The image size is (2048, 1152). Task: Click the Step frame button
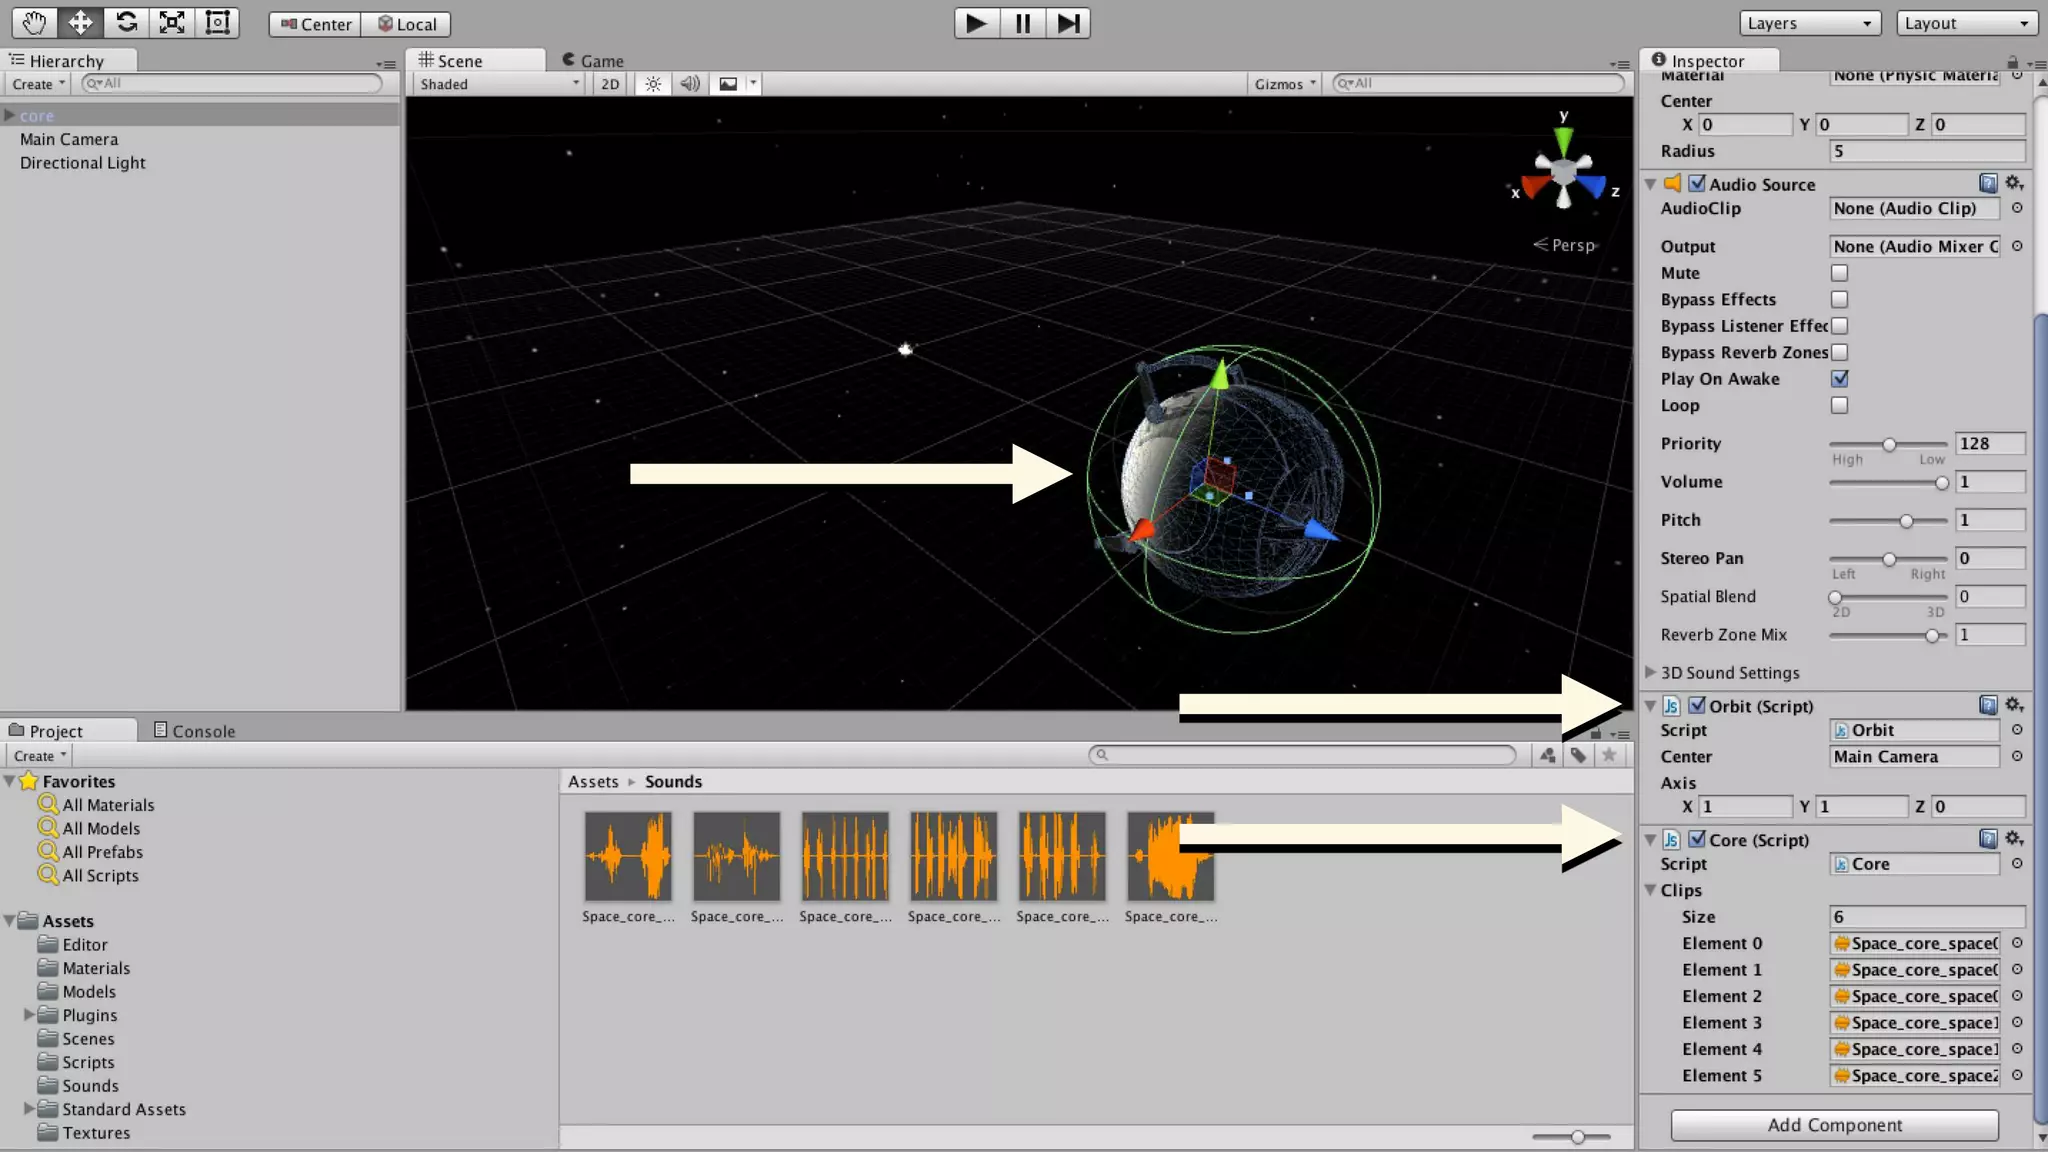[x=1067, y=23]
